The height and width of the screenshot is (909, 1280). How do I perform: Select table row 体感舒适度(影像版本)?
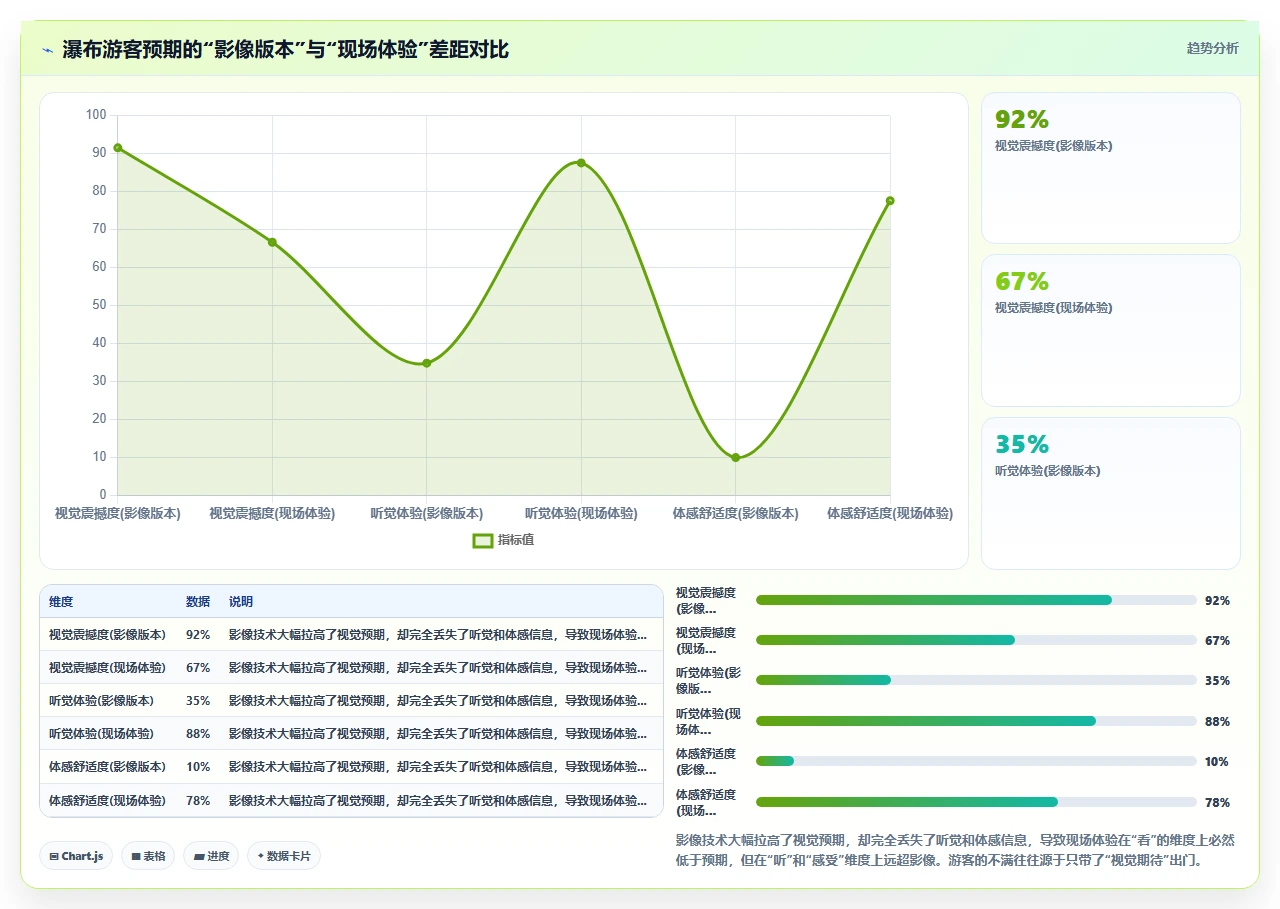[x=351, y=766]
